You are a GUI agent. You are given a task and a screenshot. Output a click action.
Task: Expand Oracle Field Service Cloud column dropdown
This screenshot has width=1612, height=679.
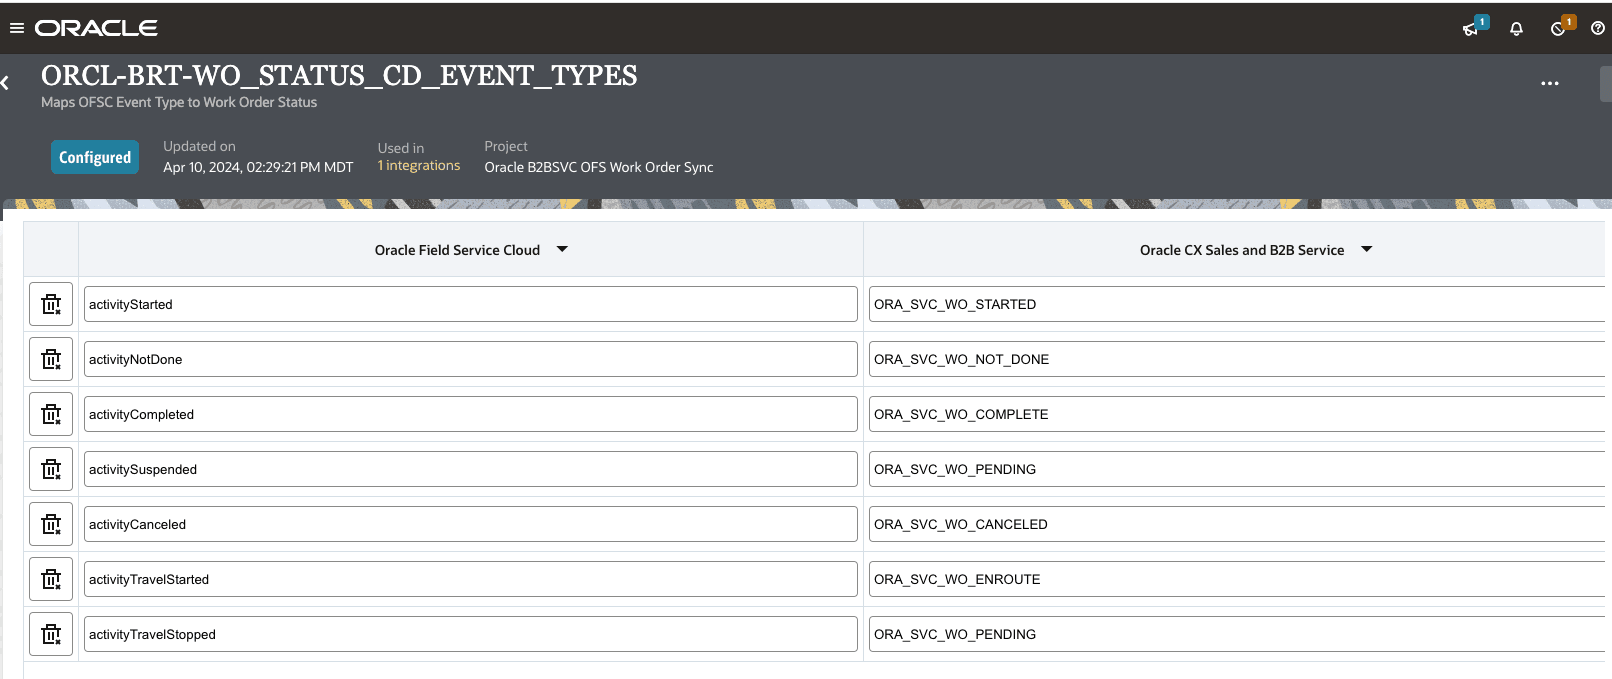tap(562, 249)
